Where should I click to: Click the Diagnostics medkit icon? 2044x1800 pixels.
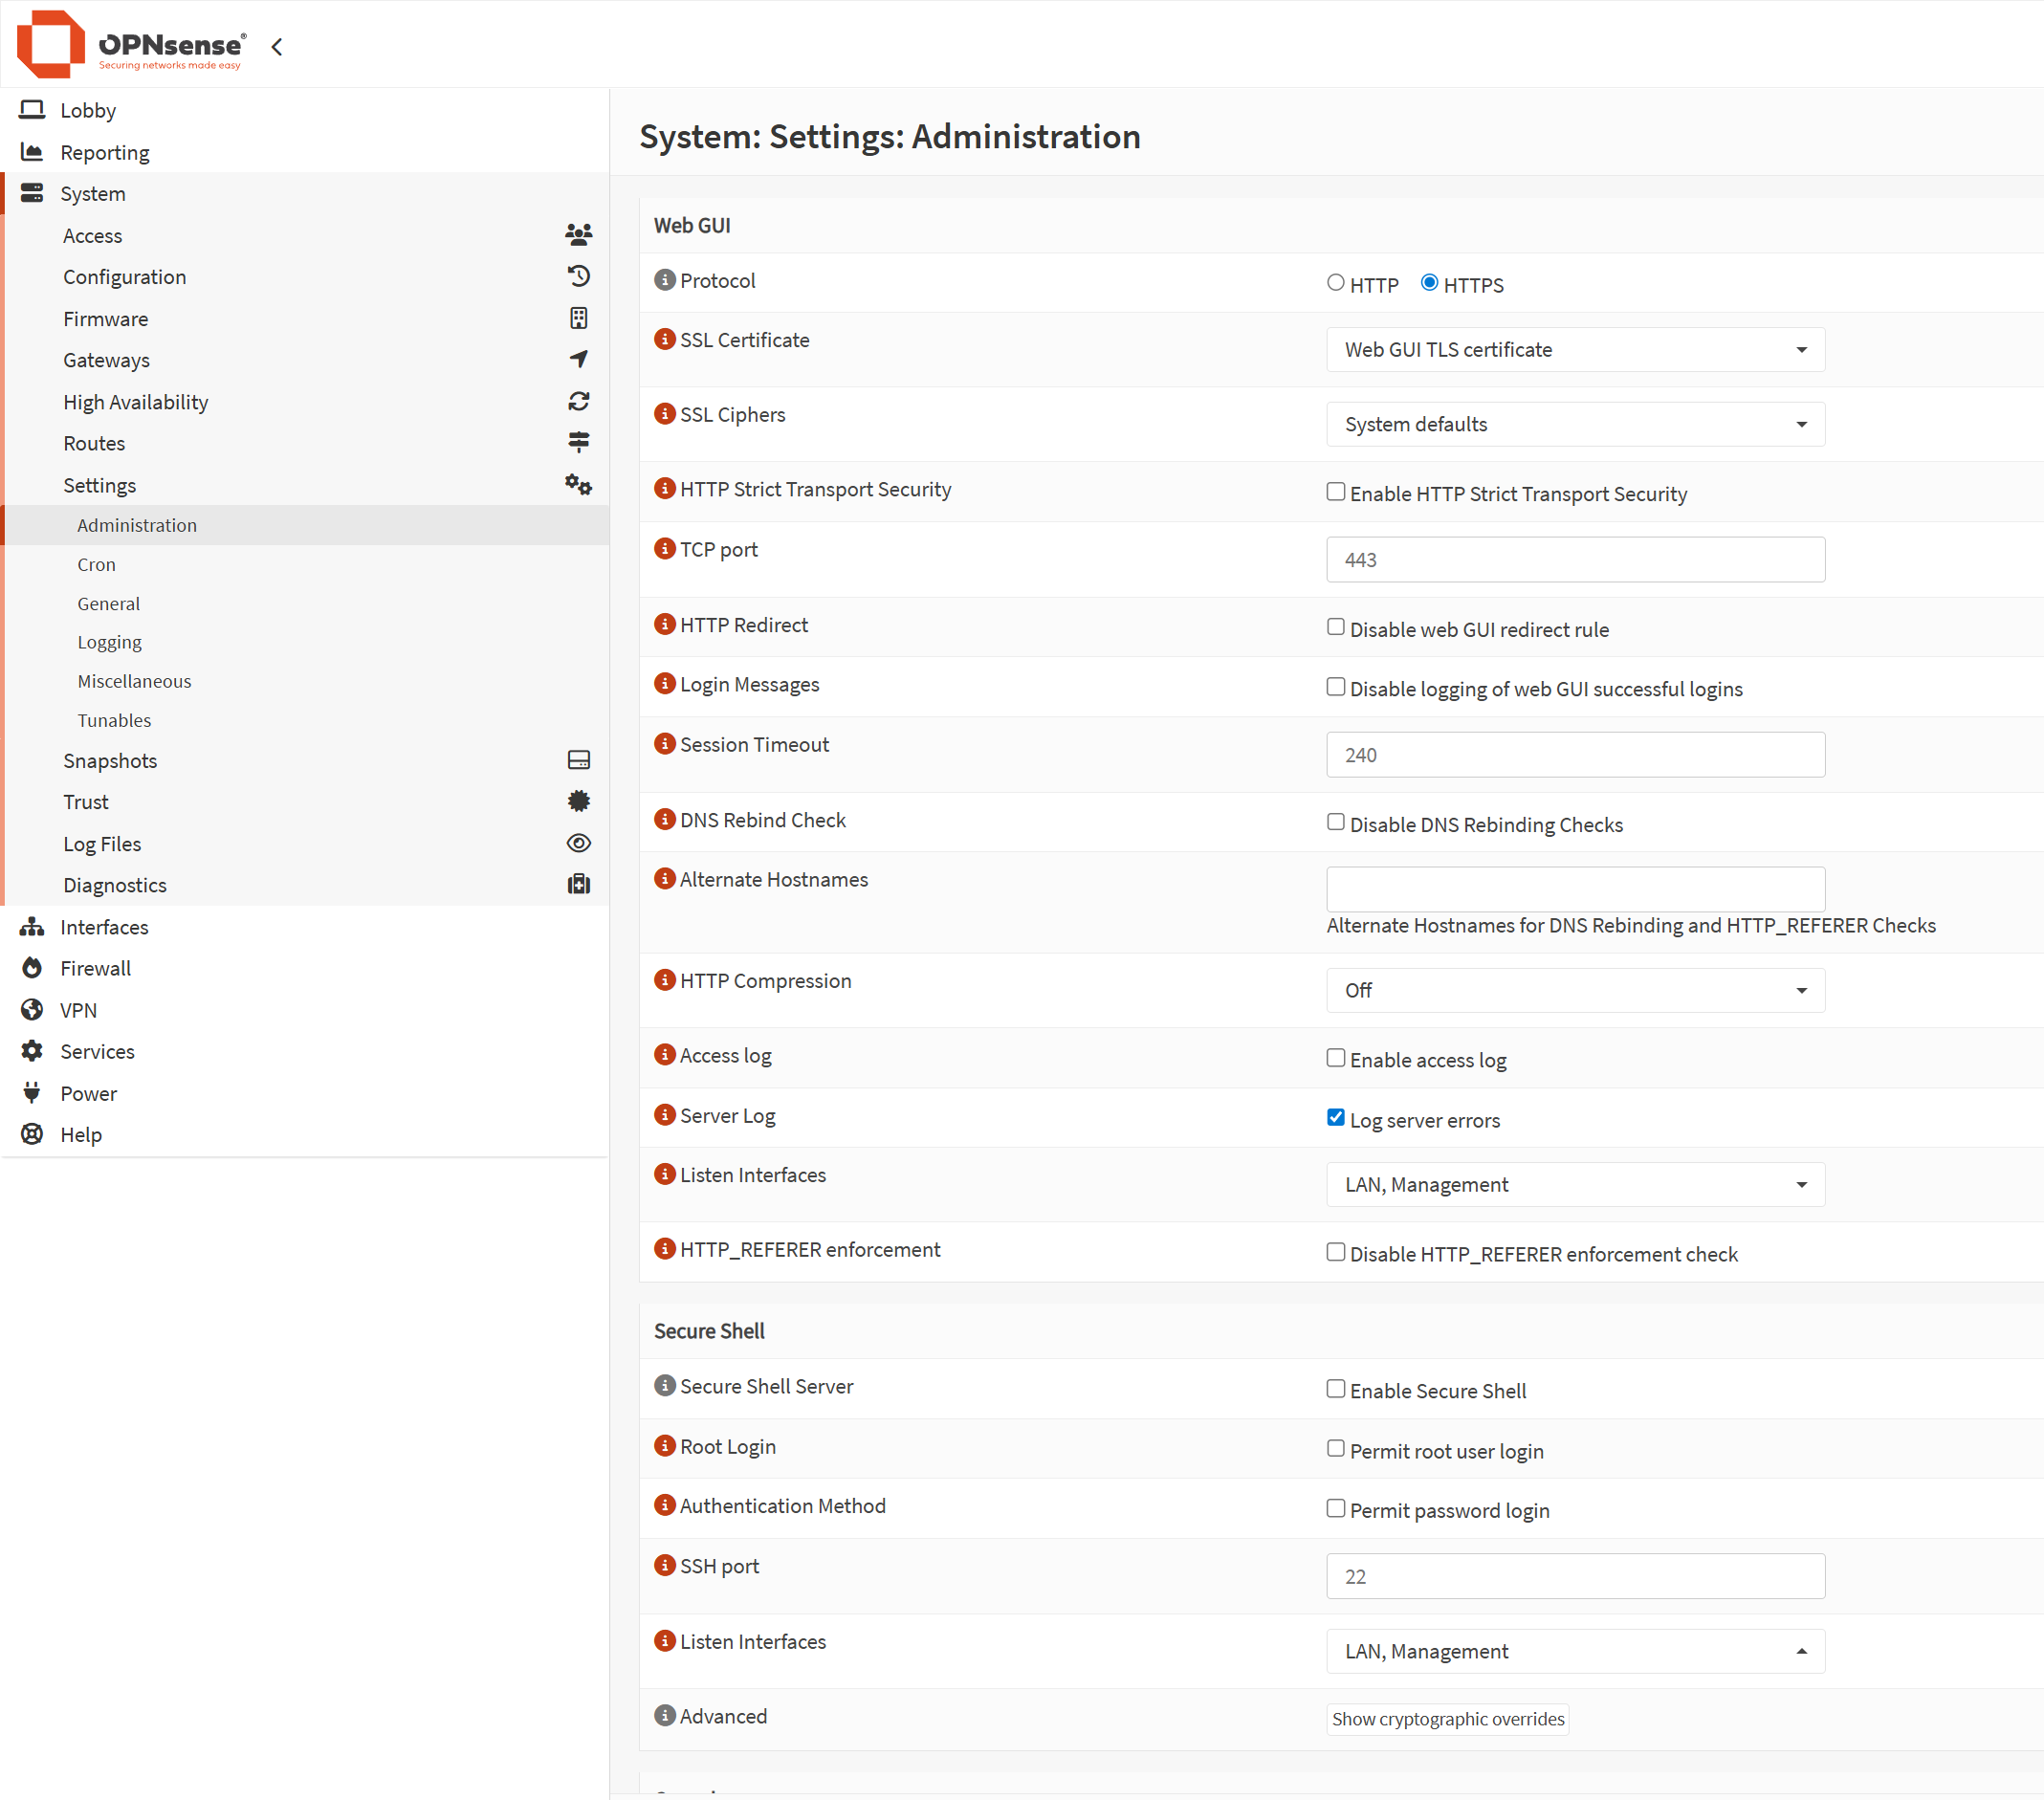coord(578,884)
